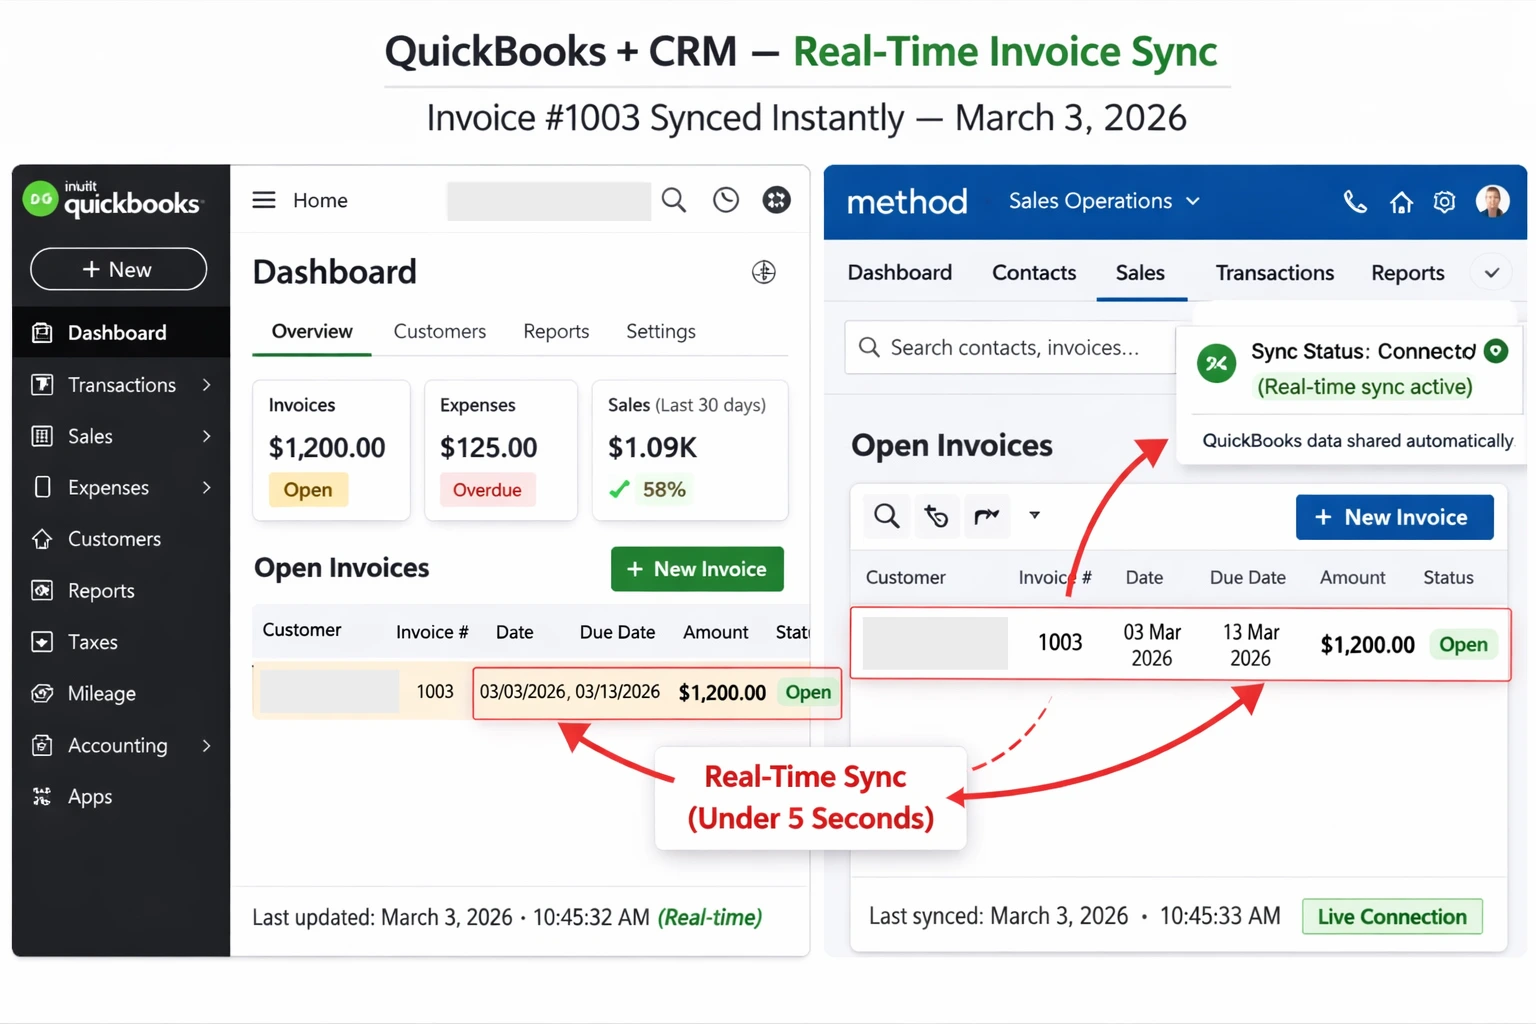Screen dimensions: 1536x1024
Task: Click the Open status in the Method invoice row
Action: click(1463, 645)
